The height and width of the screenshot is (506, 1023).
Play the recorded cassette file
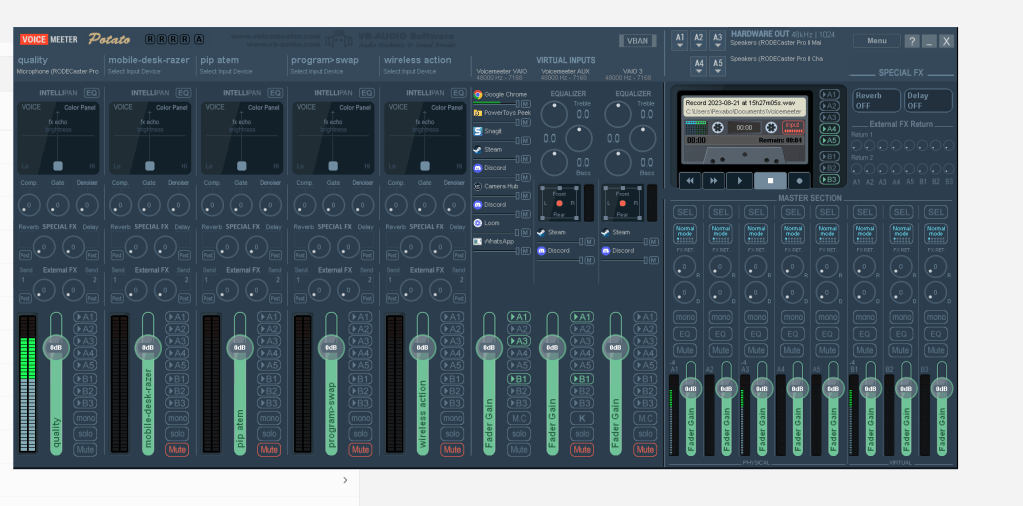click(x=739, y=181)
